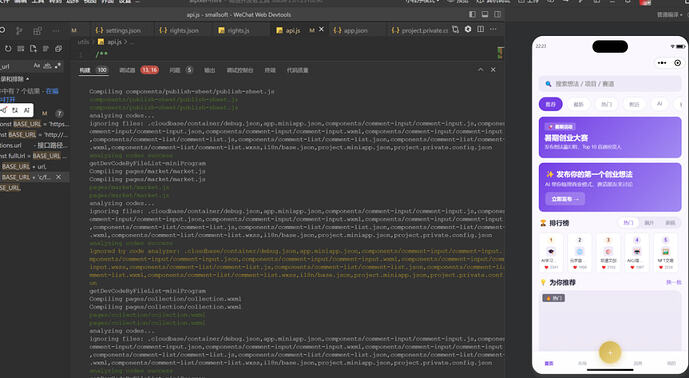Click the blue open-in-editor link

tap(52, 91)
